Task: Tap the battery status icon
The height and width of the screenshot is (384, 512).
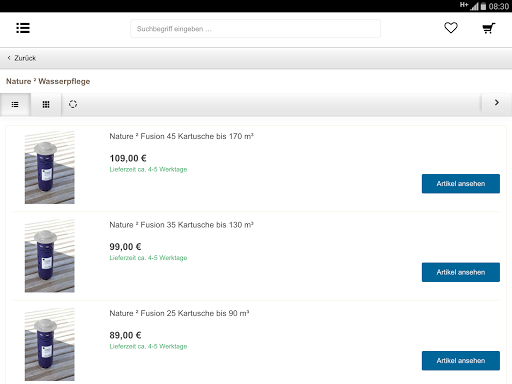Action: tap(483, 6)
